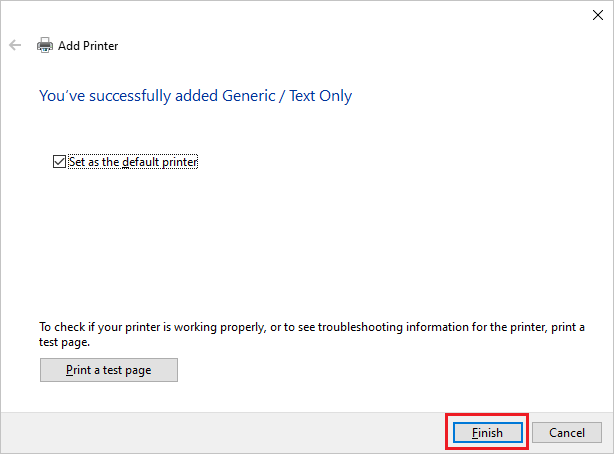Screen dimensions: 614x454
Task: Click the successfully added Generic / Text Only heading
Action: click(x=195, y=96)
